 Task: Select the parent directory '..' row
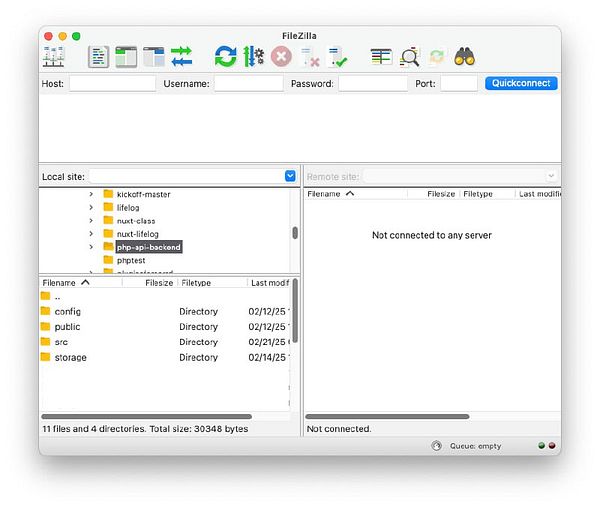pos(165,296)
